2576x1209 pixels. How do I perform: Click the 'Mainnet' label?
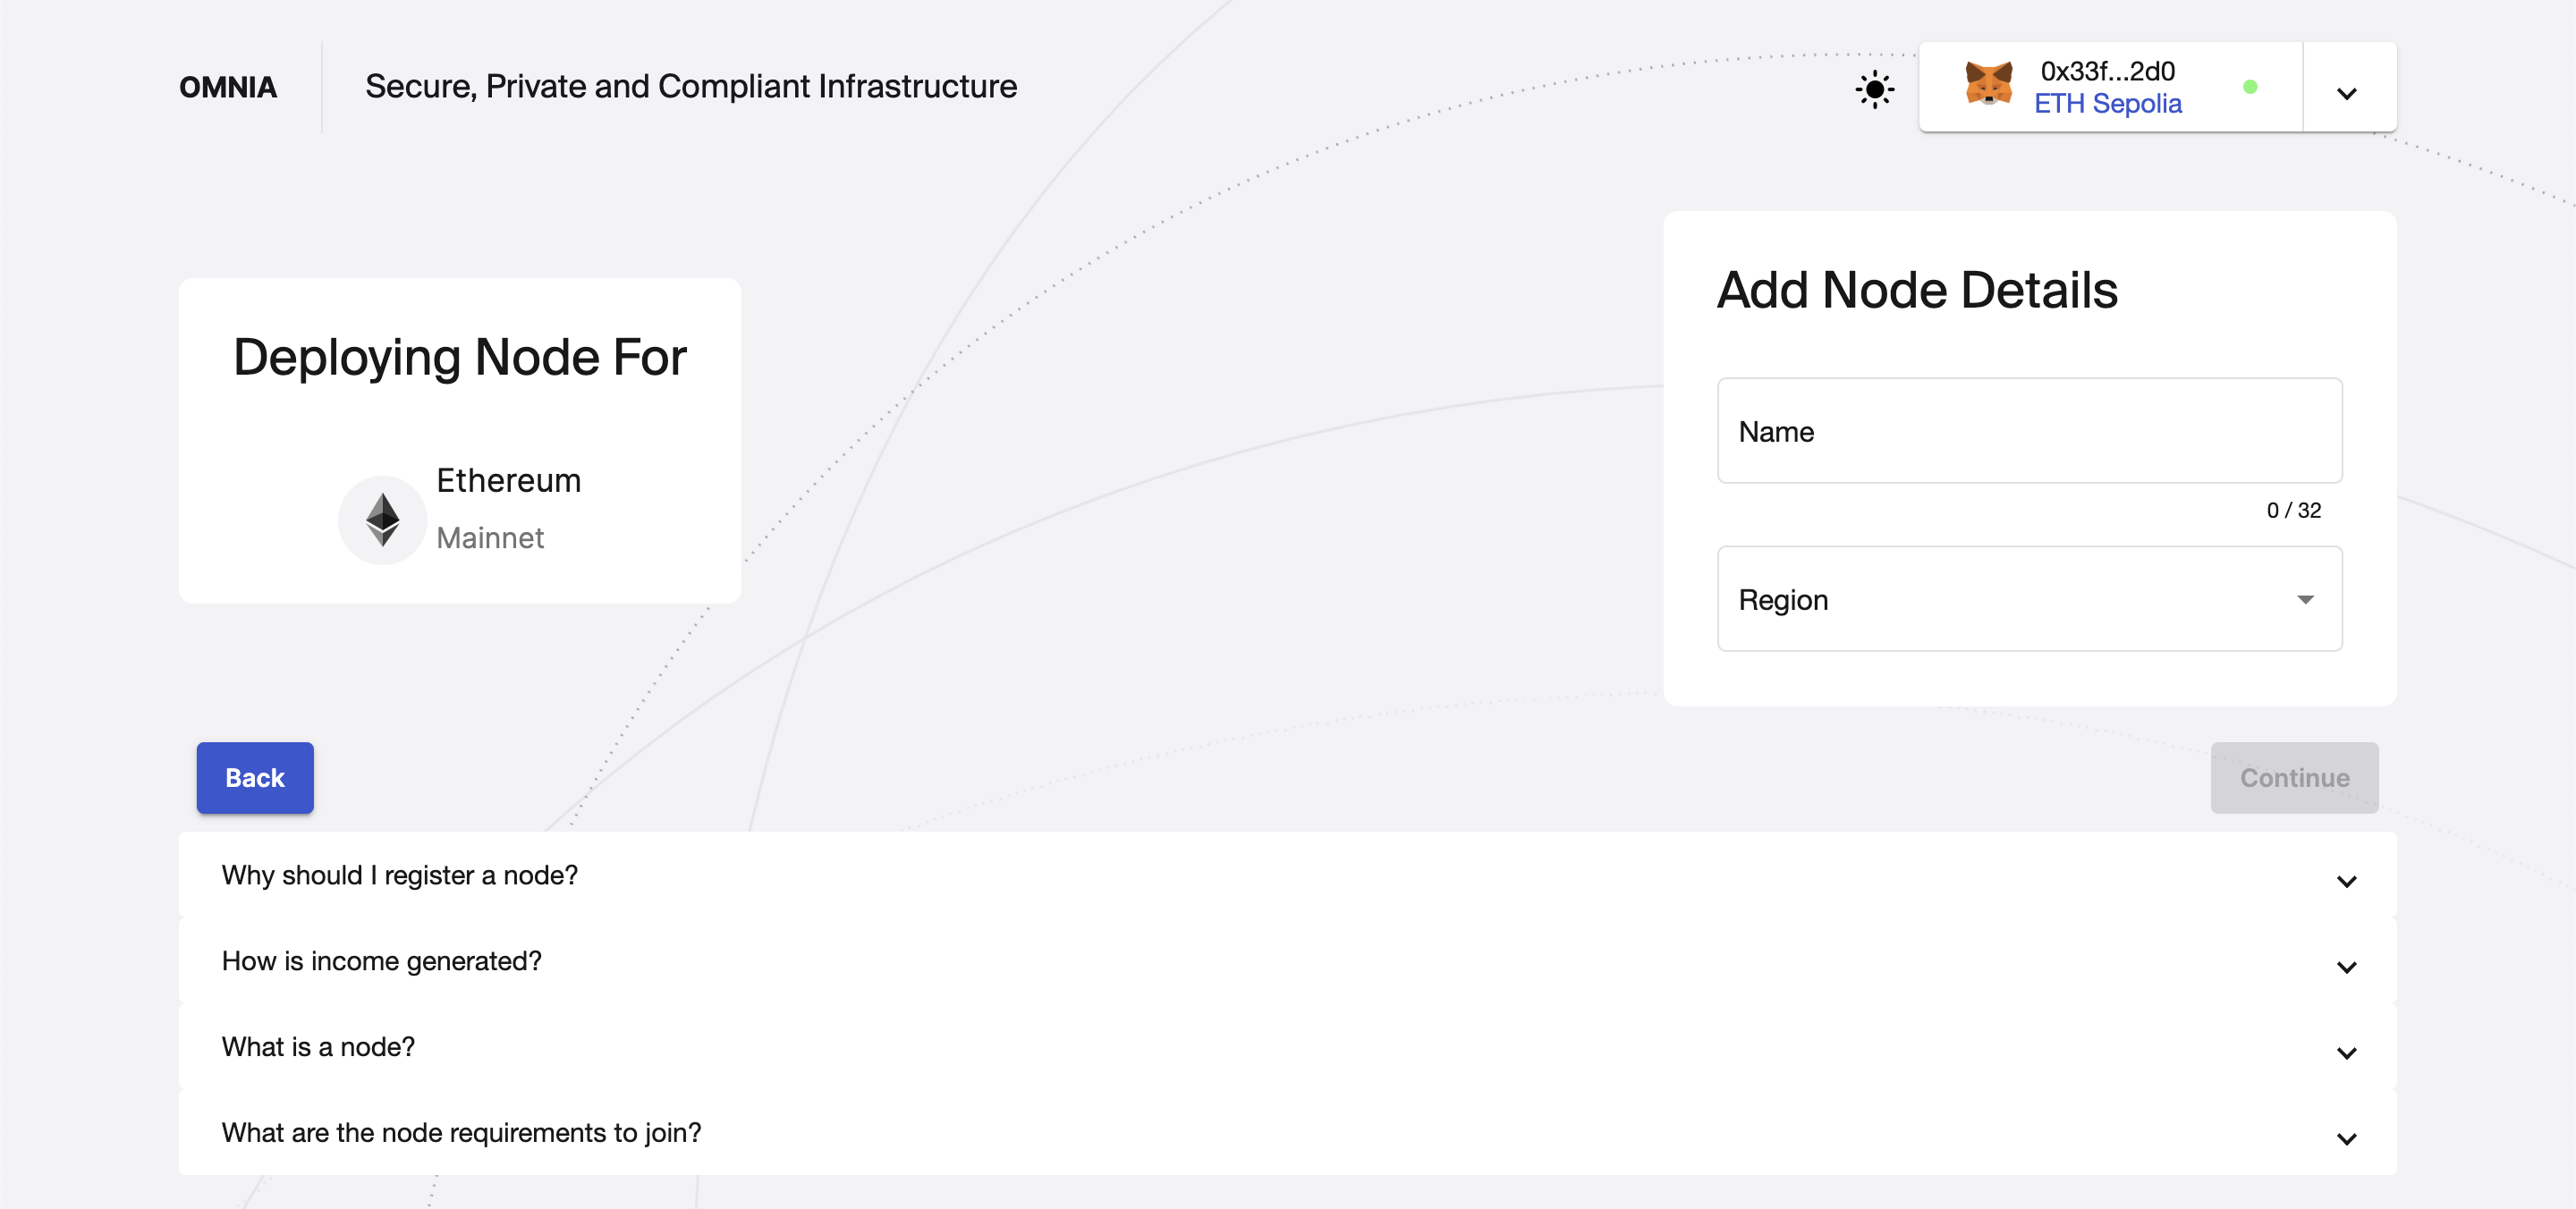(490, 538)
